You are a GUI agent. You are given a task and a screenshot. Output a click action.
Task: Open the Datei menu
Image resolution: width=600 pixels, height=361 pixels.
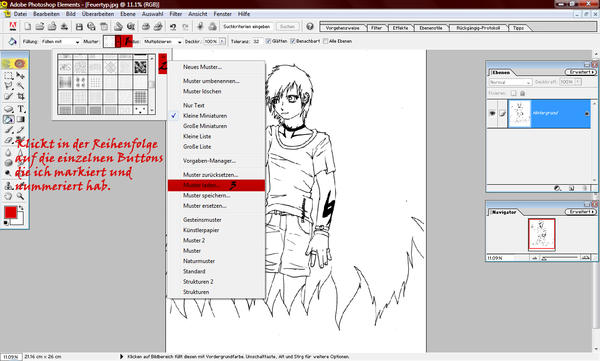tap(20, 14)
